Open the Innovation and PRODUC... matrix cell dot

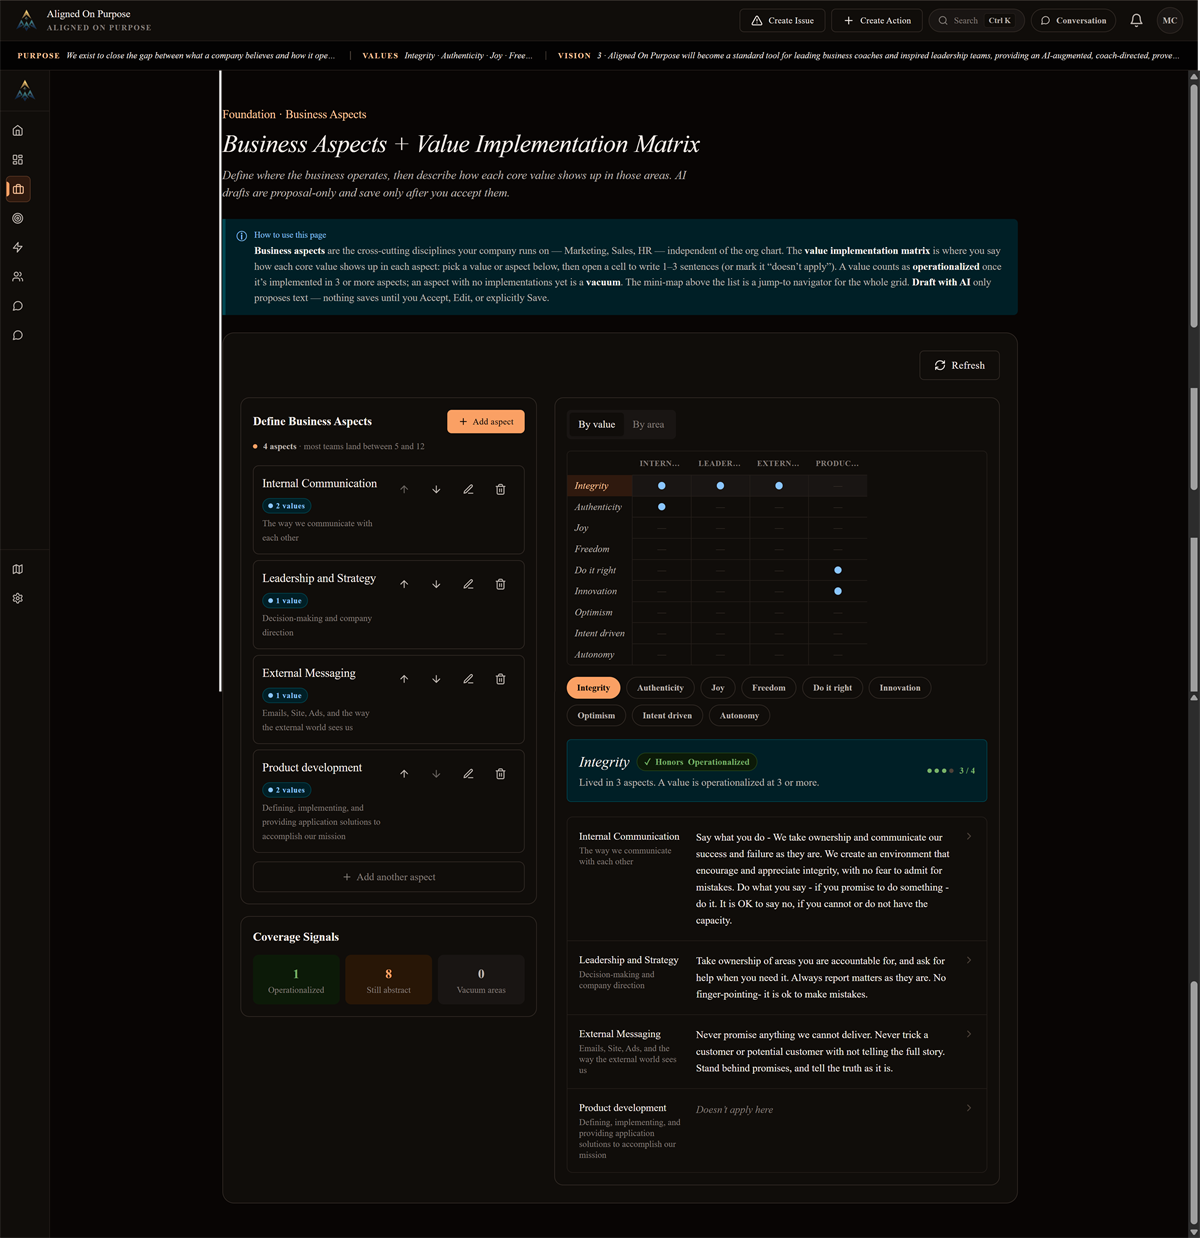[x=838, y=591]
